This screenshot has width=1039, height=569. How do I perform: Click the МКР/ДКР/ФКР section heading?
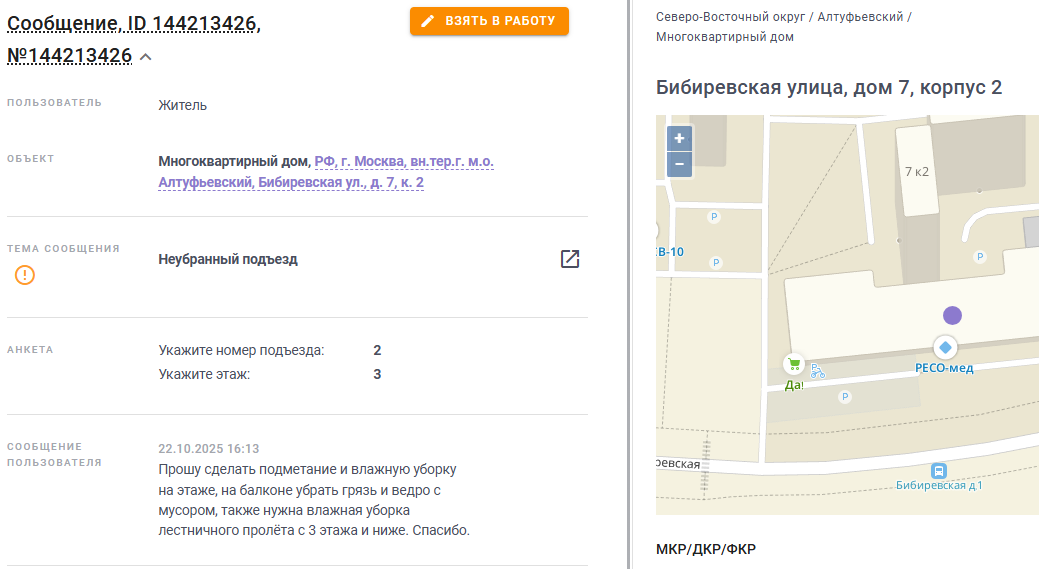706,549
